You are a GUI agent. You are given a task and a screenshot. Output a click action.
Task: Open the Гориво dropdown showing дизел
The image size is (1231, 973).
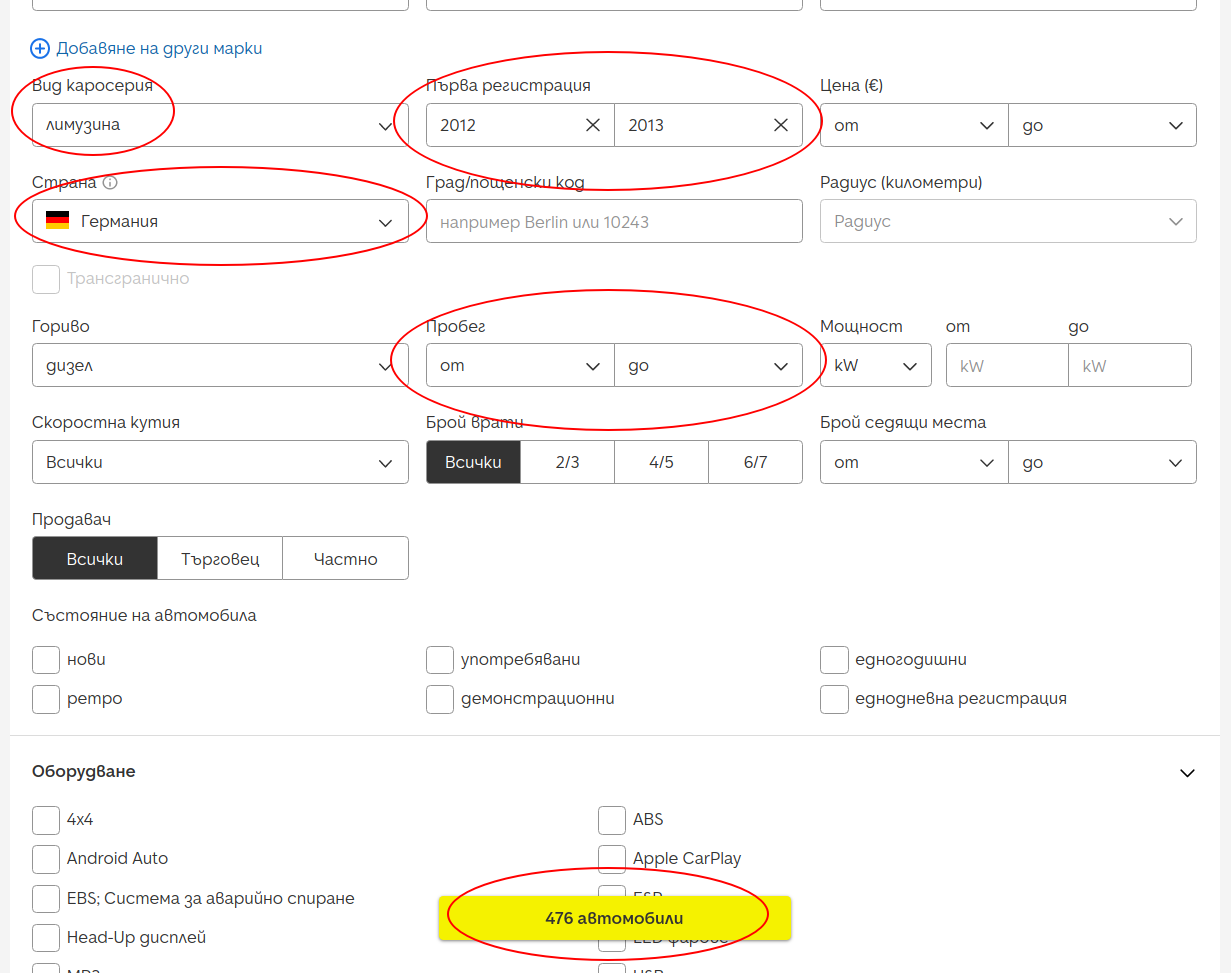point(220,366)
